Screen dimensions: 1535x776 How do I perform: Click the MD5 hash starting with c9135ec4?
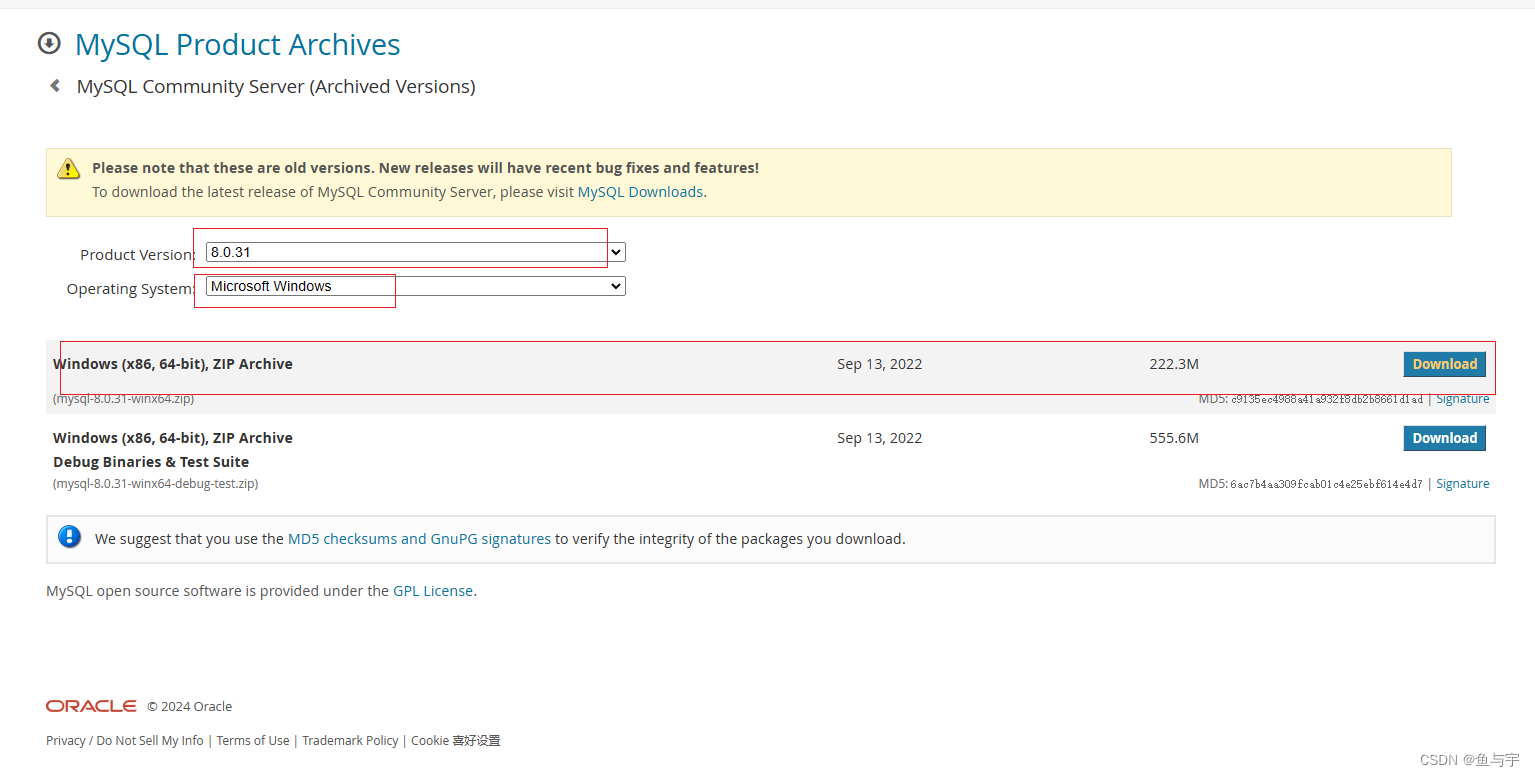pos(1326,399)
